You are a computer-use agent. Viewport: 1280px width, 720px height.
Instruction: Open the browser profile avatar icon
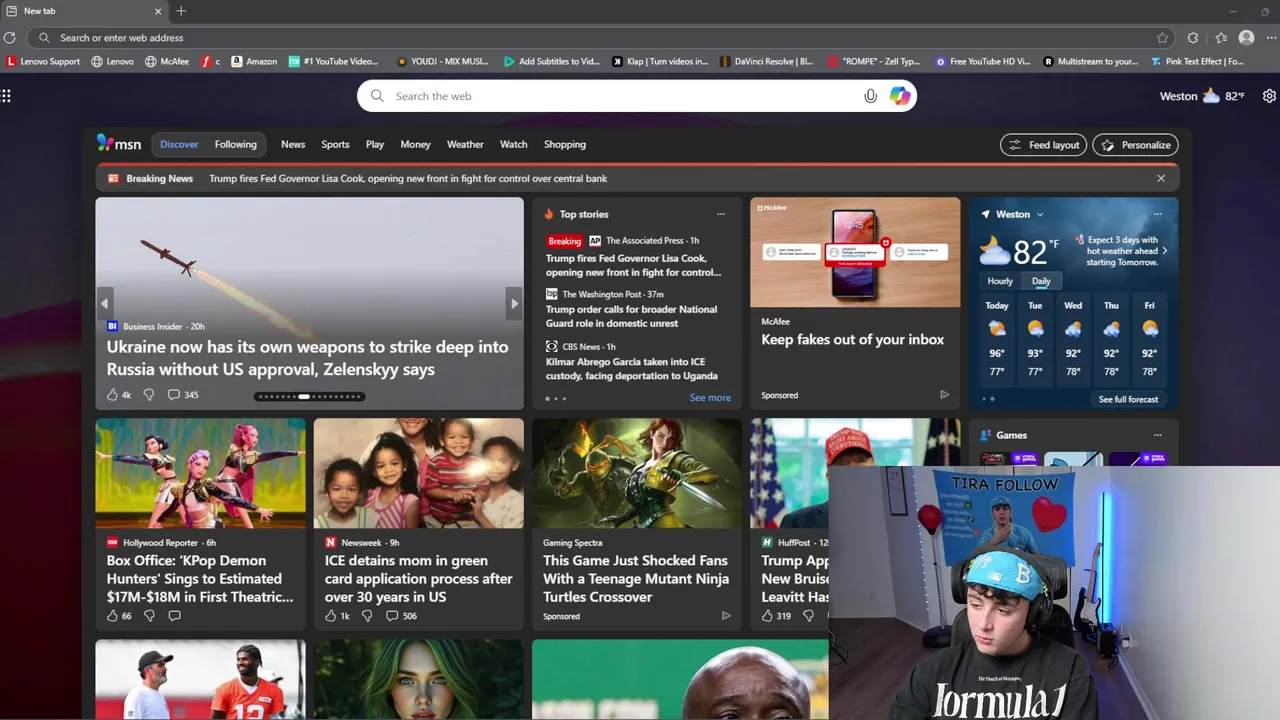(1246, 38)
